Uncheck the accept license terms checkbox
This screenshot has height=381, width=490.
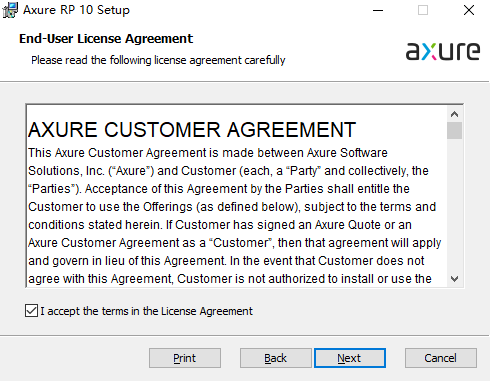point(31,311)
